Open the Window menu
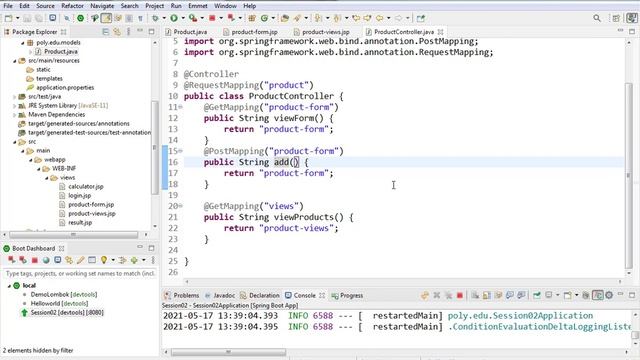640x360 pixels. tap(225, 6)
